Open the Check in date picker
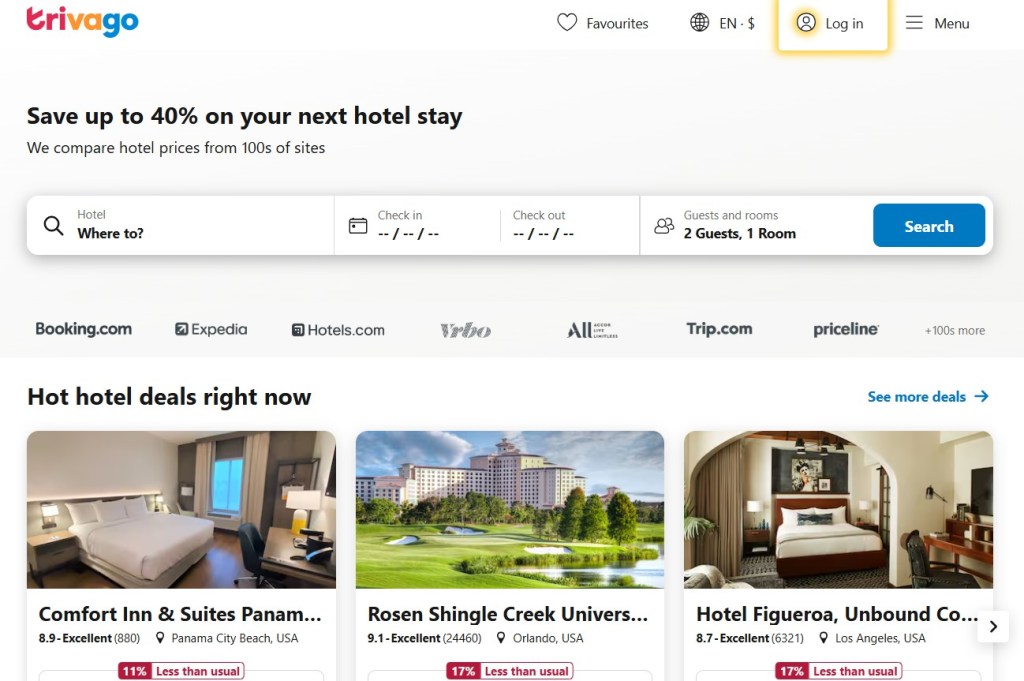This screenshot has height=681, width=1024. click(x=417, y=225)
